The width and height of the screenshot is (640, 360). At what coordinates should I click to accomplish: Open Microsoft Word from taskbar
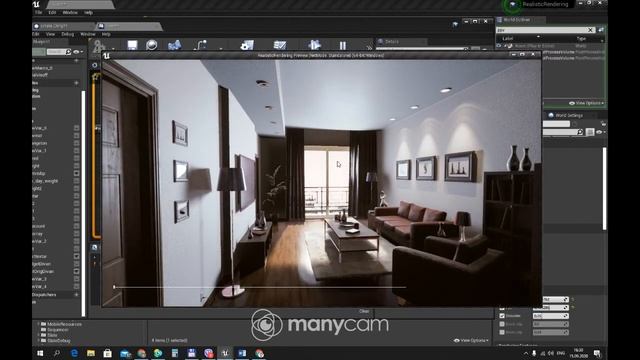tap(242, 353)
